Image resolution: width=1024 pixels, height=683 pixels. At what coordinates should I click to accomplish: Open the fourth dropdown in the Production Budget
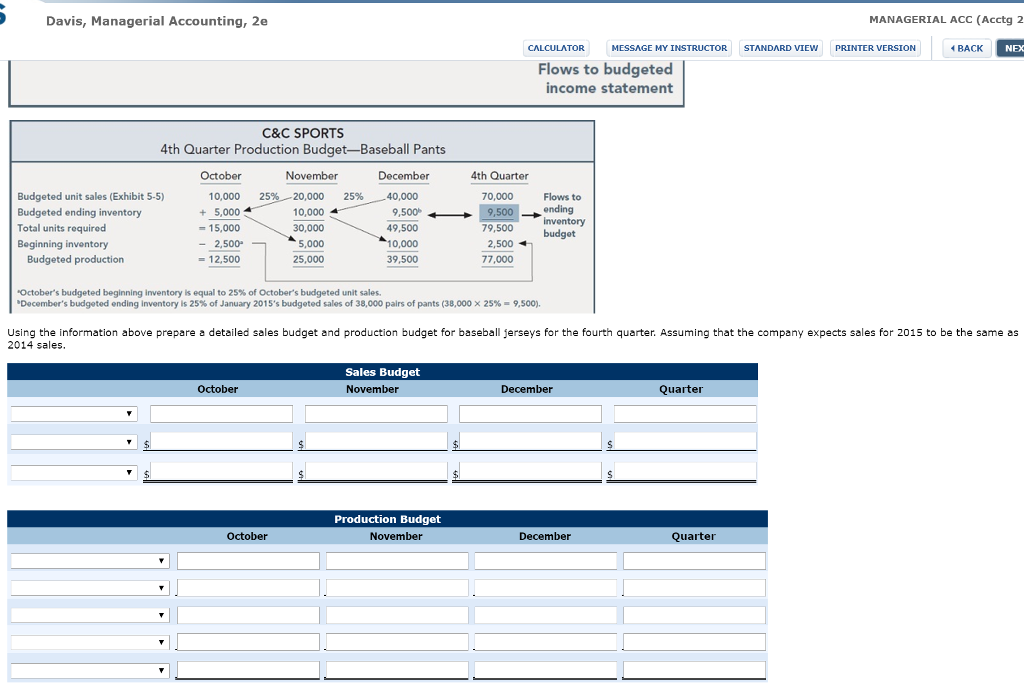click(88, 641)
